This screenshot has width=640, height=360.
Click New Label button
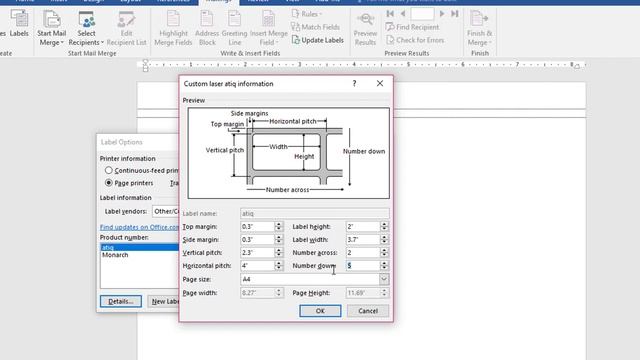coord(164,301)
